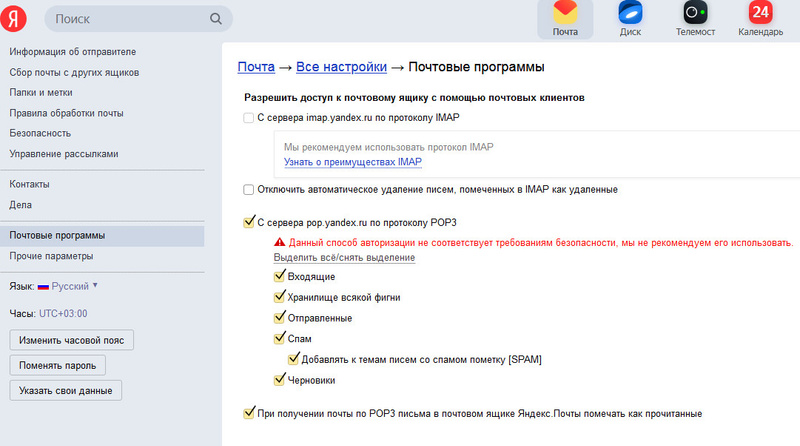This screenshot has width=800, height=446.
Task: Enable IMAP access via imap.yandex.ru checkbox
Action: (249, 119)
